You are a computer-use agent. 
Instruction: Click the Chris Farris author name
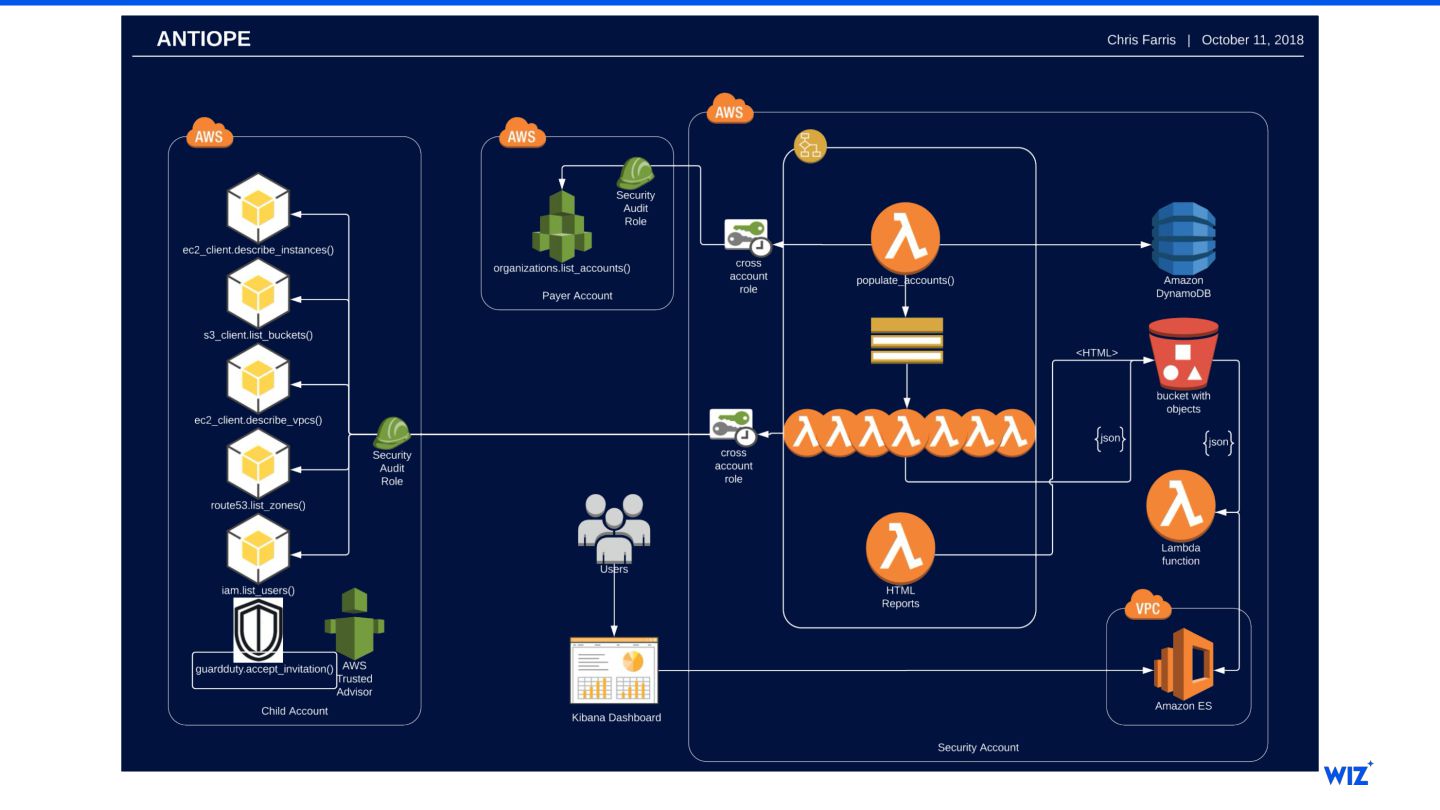(1140, 40)
